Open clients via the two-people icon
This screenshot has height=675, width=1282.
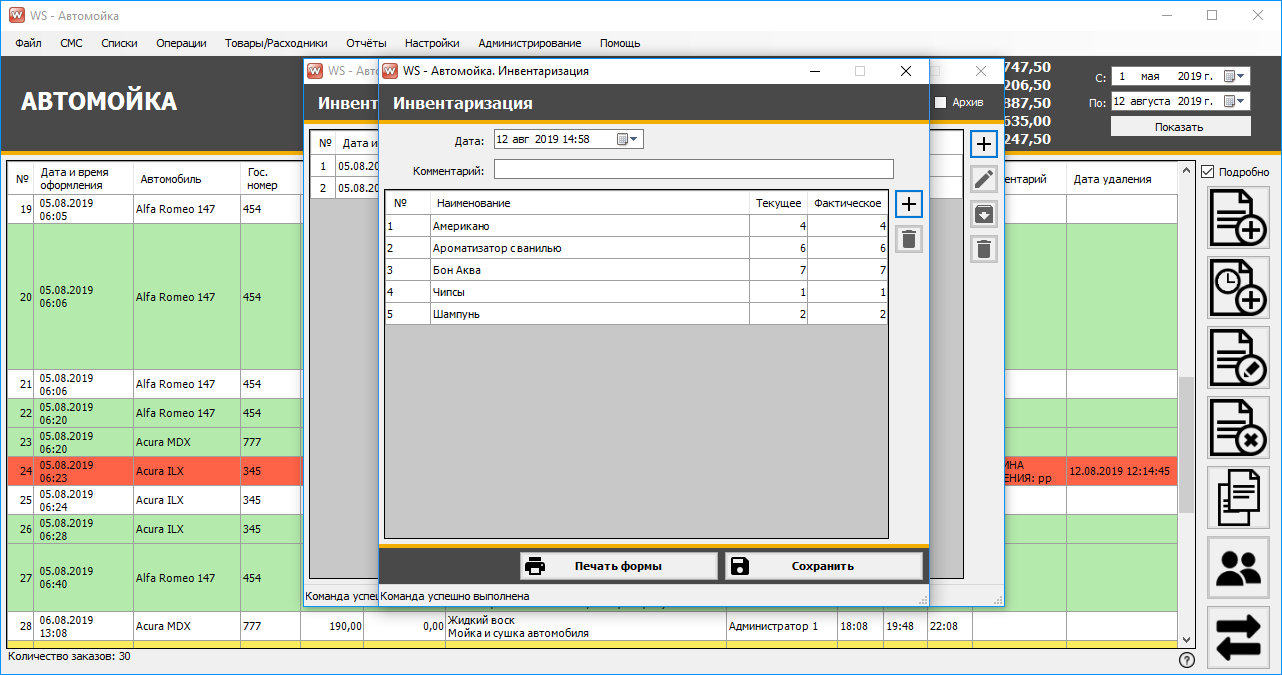coord(1239,567)
